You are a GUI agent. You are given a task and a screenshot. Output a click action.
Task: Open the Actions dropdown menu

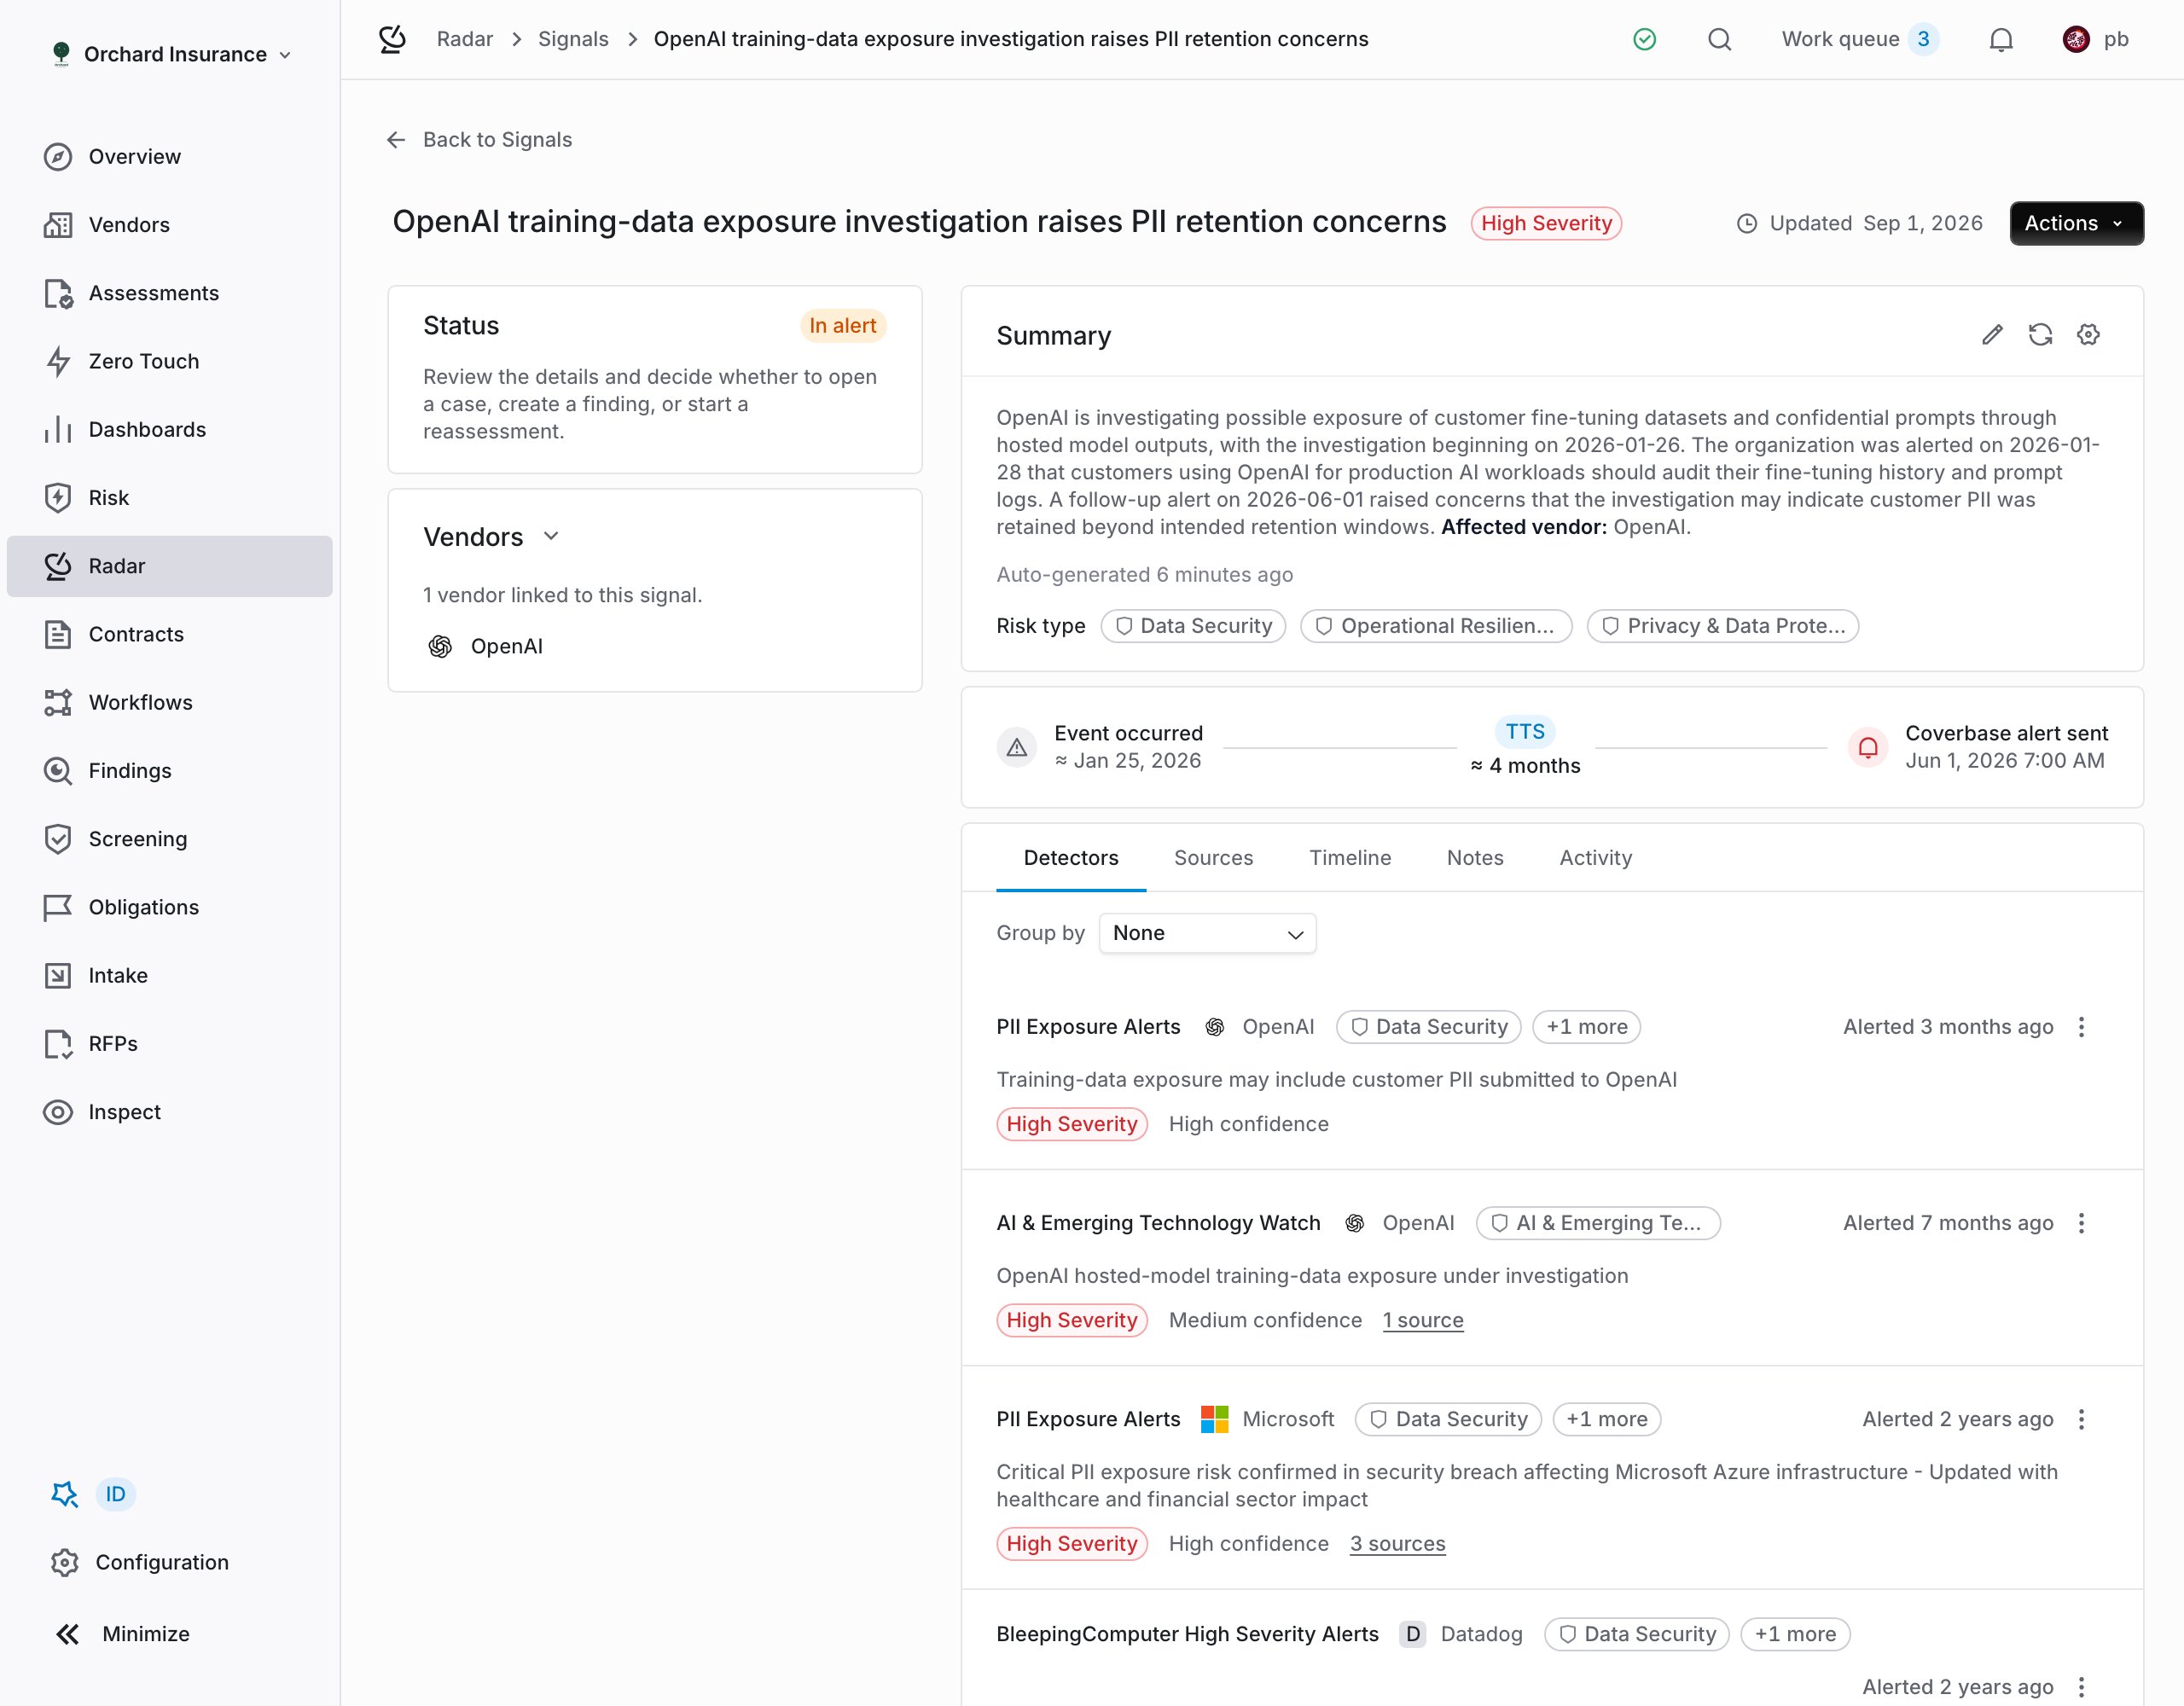(2076, 223)
